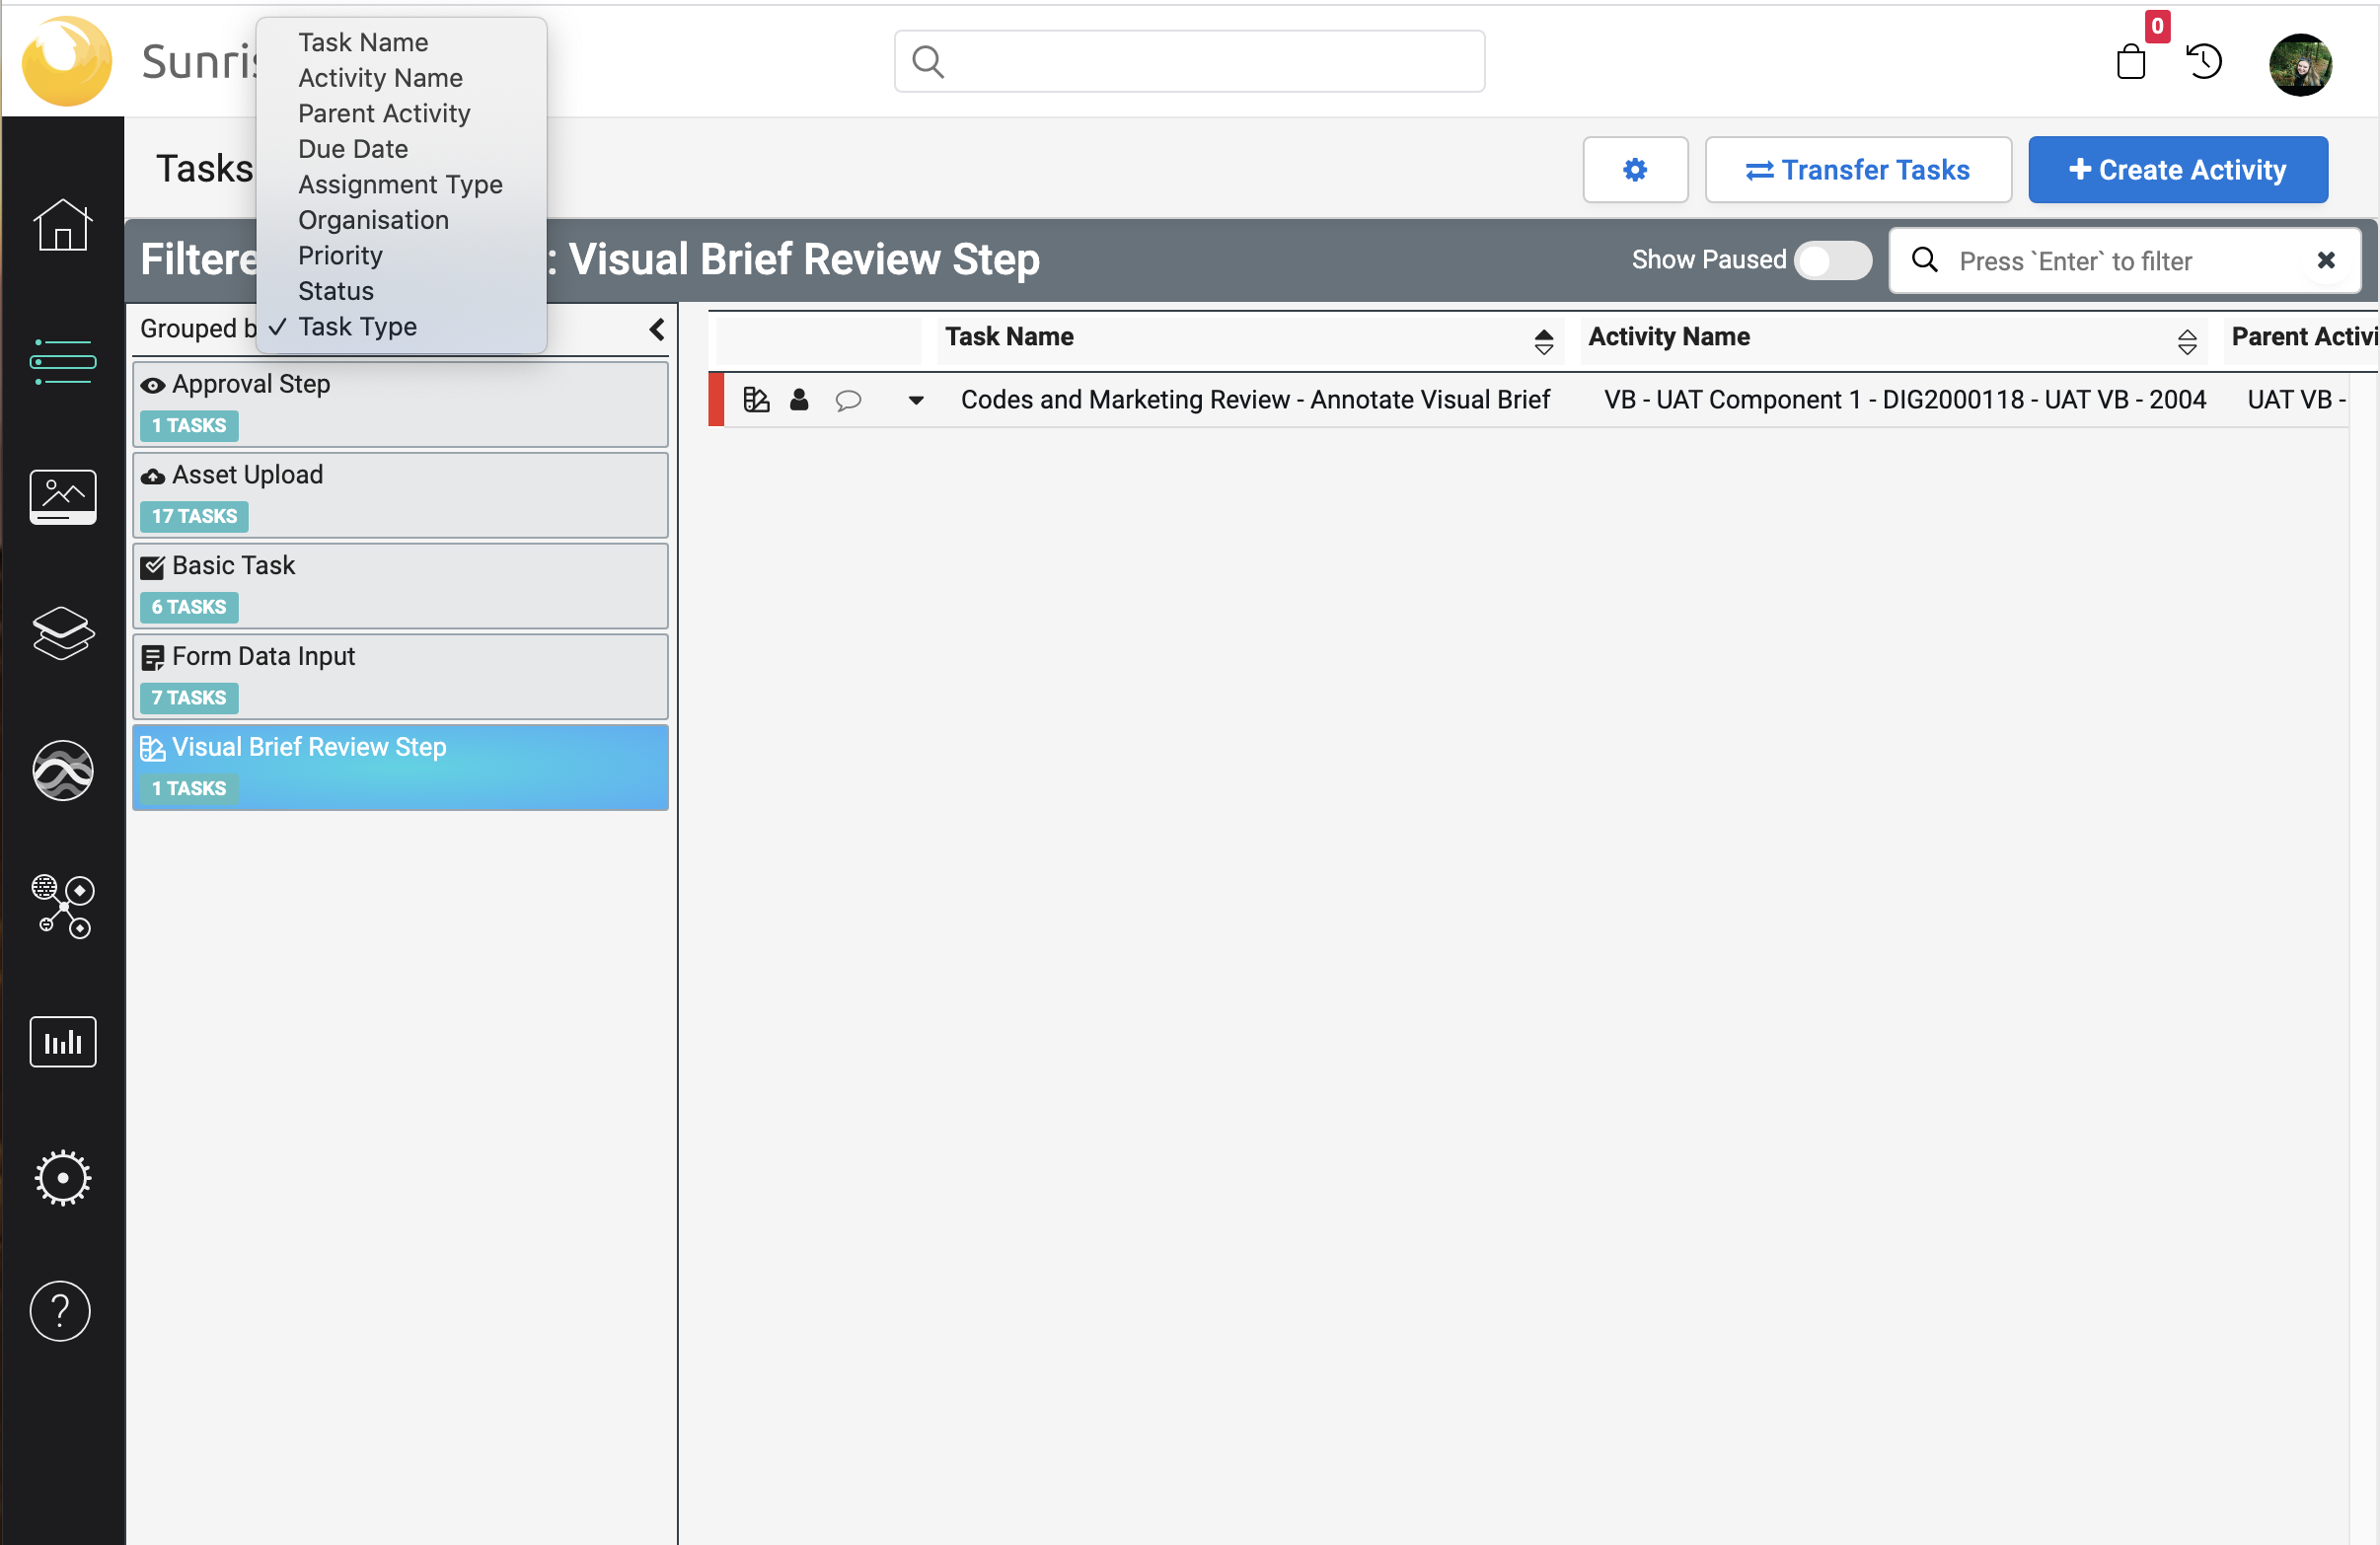Select Status grouping option
Viewport: 2380px width, 1545px height.
pyautogui.click(x=335, y=291)
